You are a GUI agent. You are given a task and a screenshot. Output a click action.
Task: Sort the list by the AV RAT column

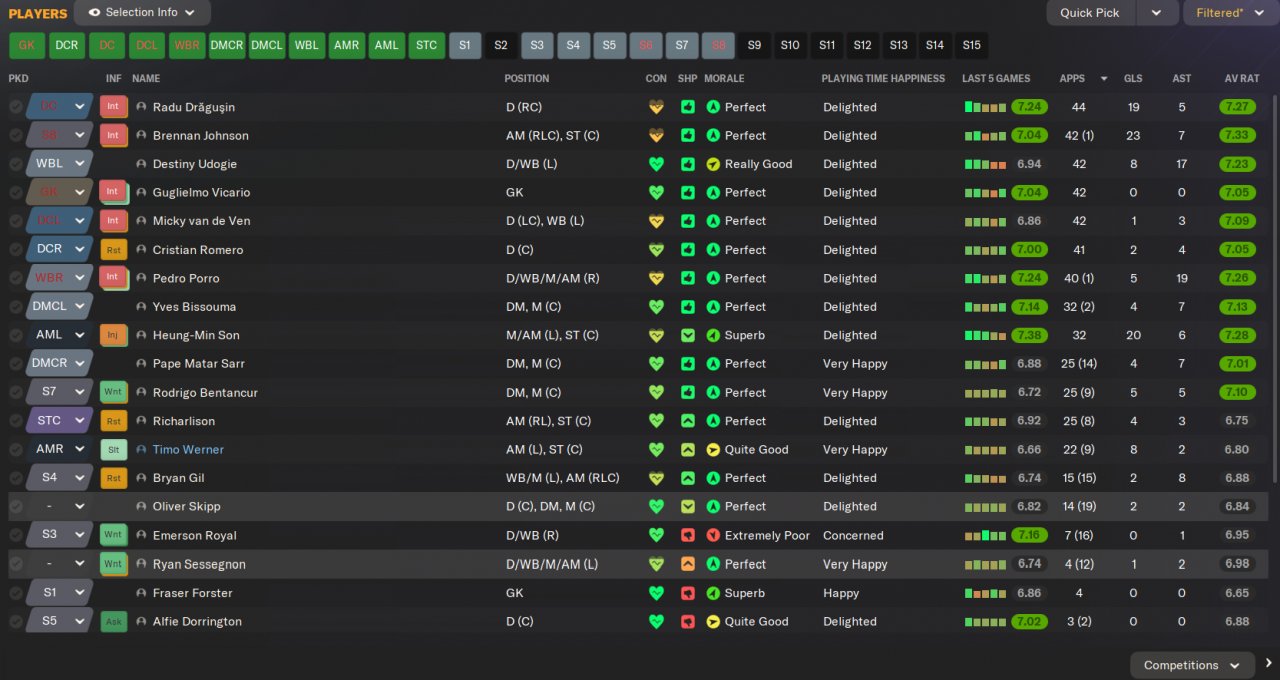tap(1244, 78)
